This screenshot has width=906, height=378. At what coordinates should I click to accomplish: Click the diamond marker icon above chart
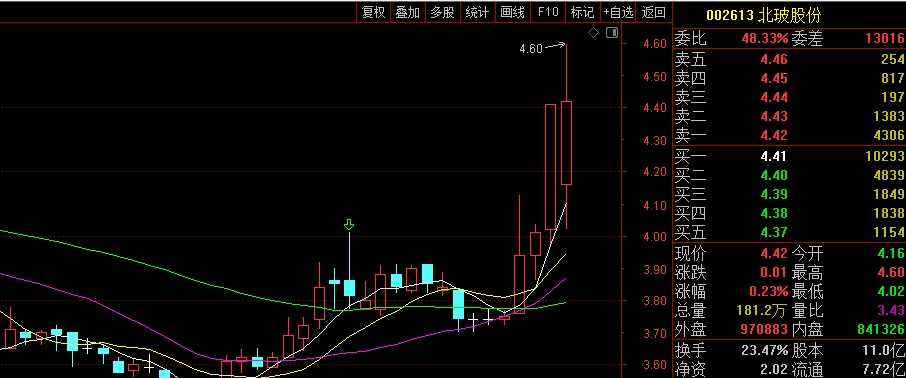click(593, 33)
